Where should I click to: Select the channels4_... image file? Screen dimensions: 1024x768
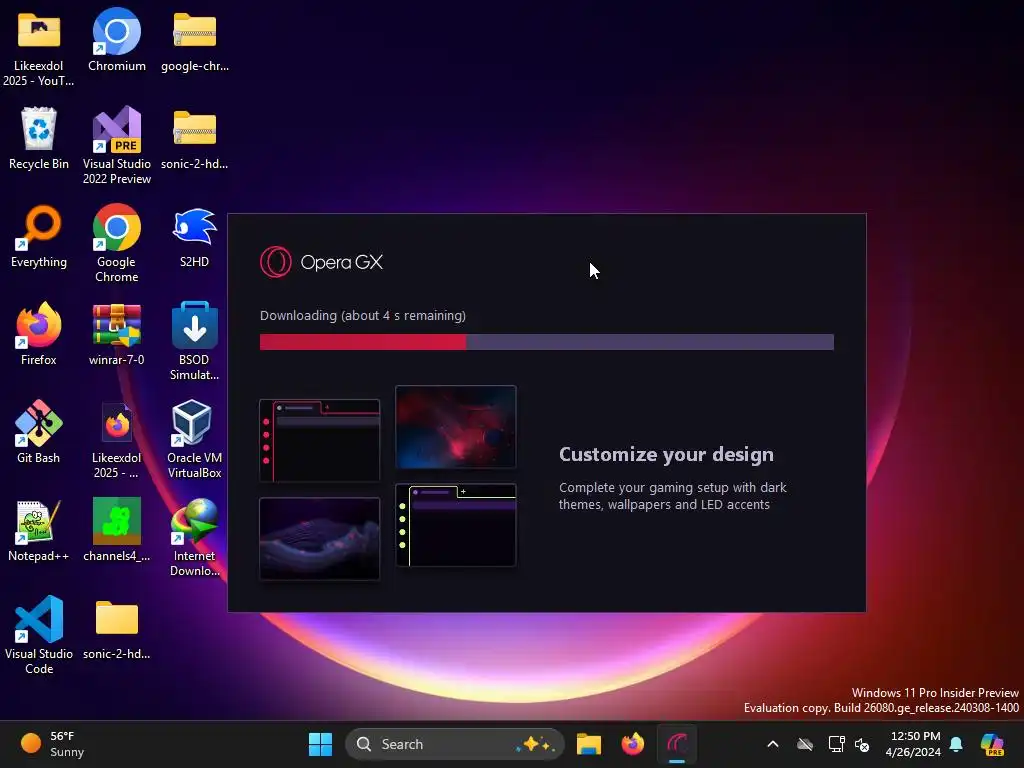tap(117, 530)
